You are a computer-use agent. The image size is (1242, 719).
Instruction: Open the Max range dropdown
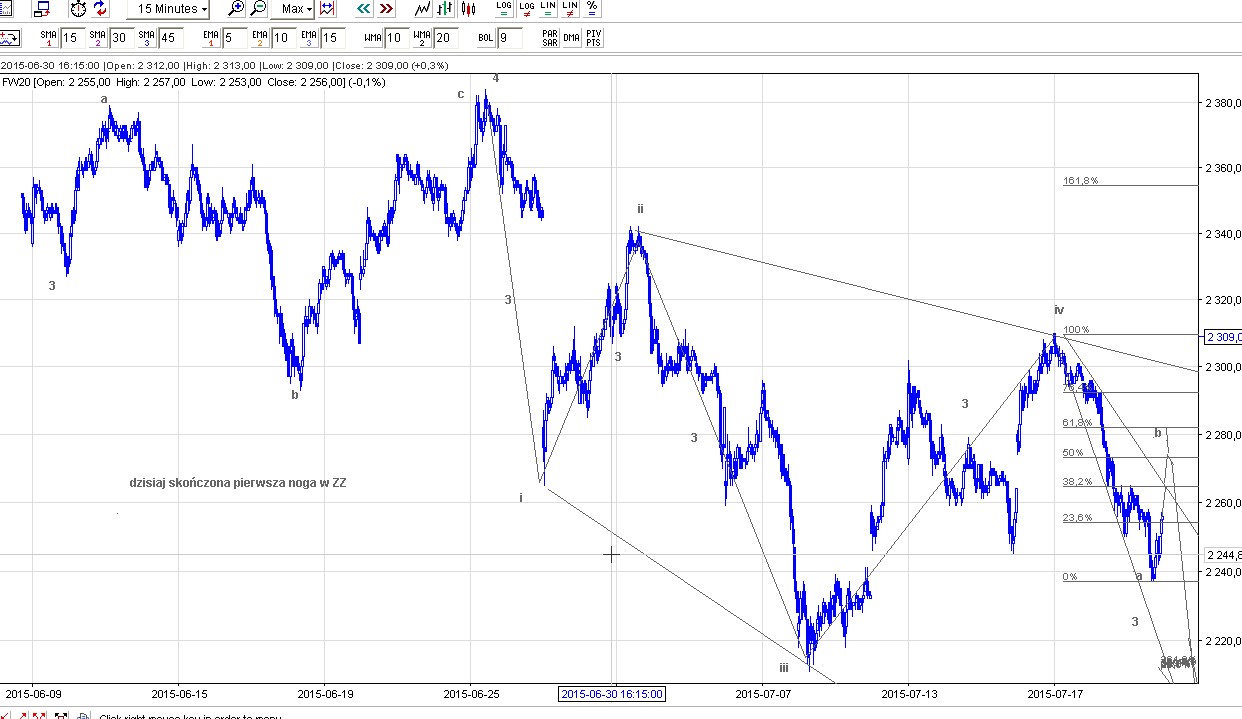pyautogui.click(x=295, y=9)
